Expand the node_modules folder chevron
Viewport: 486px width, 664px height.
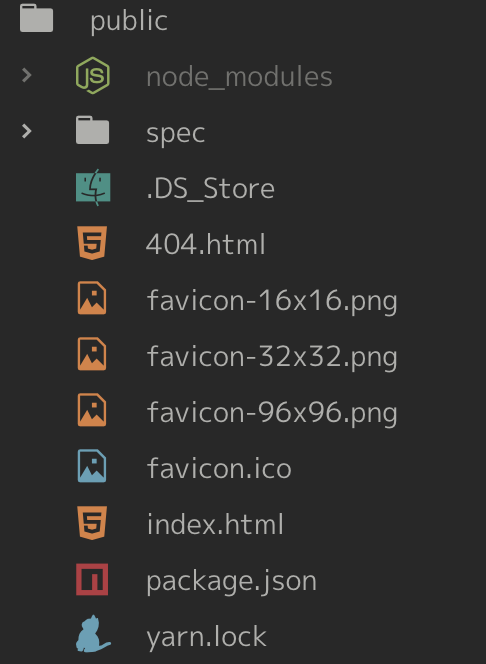(x=27, y=75)
